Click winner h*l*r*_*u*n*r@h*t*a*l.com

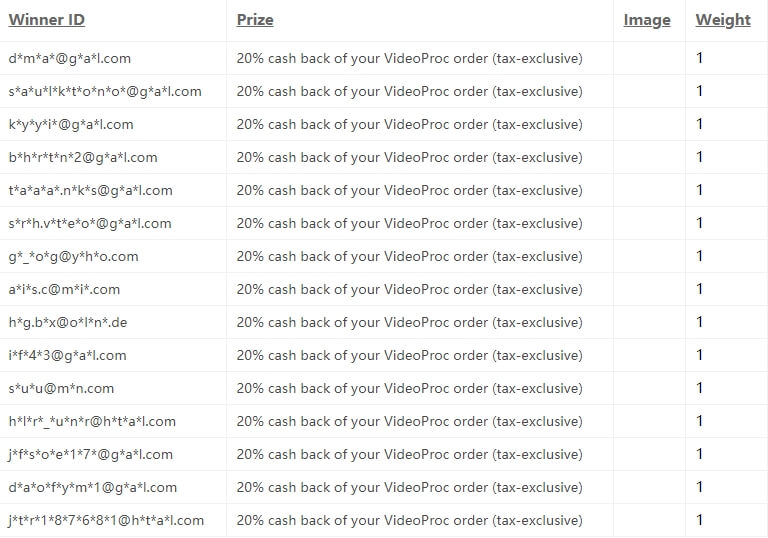click(92, 421)
